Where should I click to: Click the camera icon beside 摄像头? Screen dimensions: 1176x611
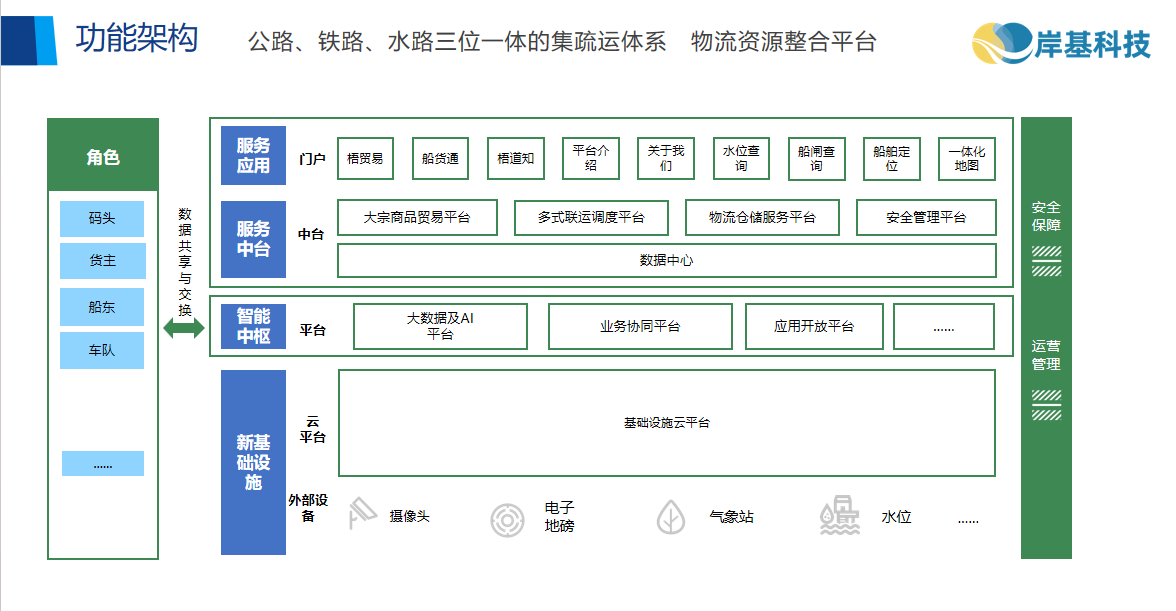[361, 516]
